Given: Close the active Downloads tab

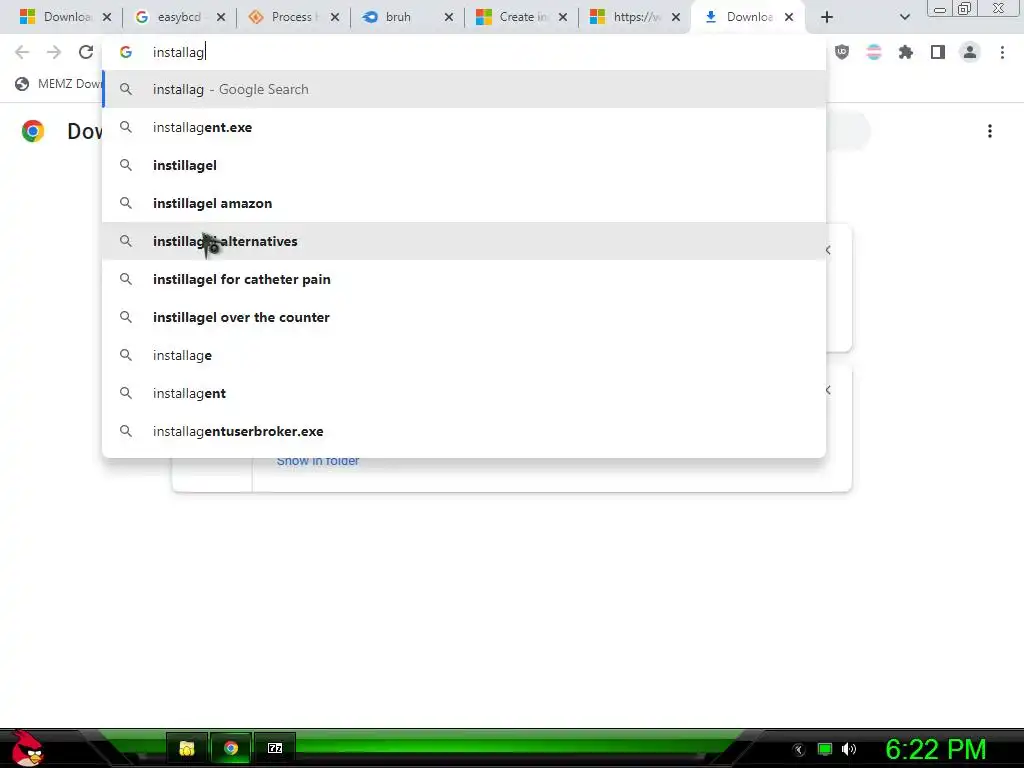Looking at the screenshot, I should point(789,17).
